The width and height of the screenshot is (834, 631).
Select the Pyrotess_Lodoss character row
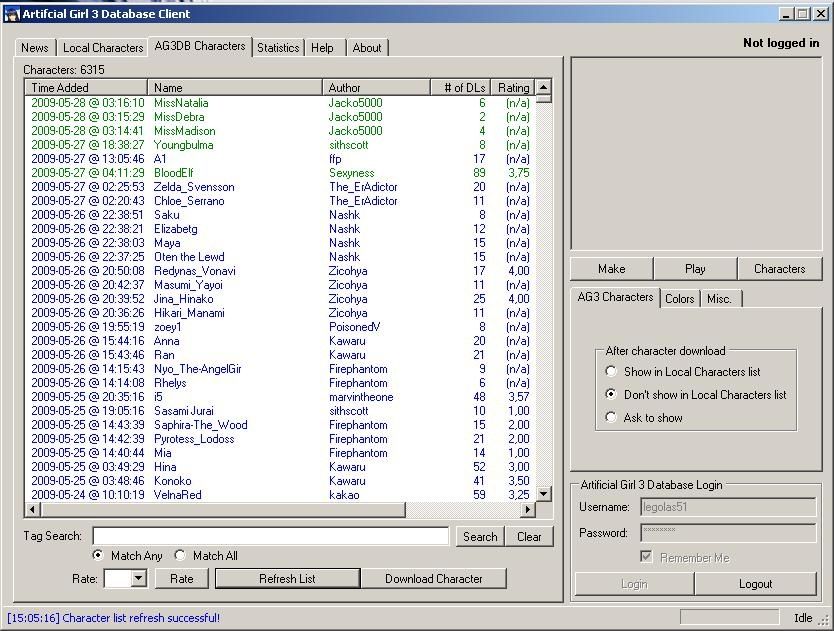coord(280,439)
